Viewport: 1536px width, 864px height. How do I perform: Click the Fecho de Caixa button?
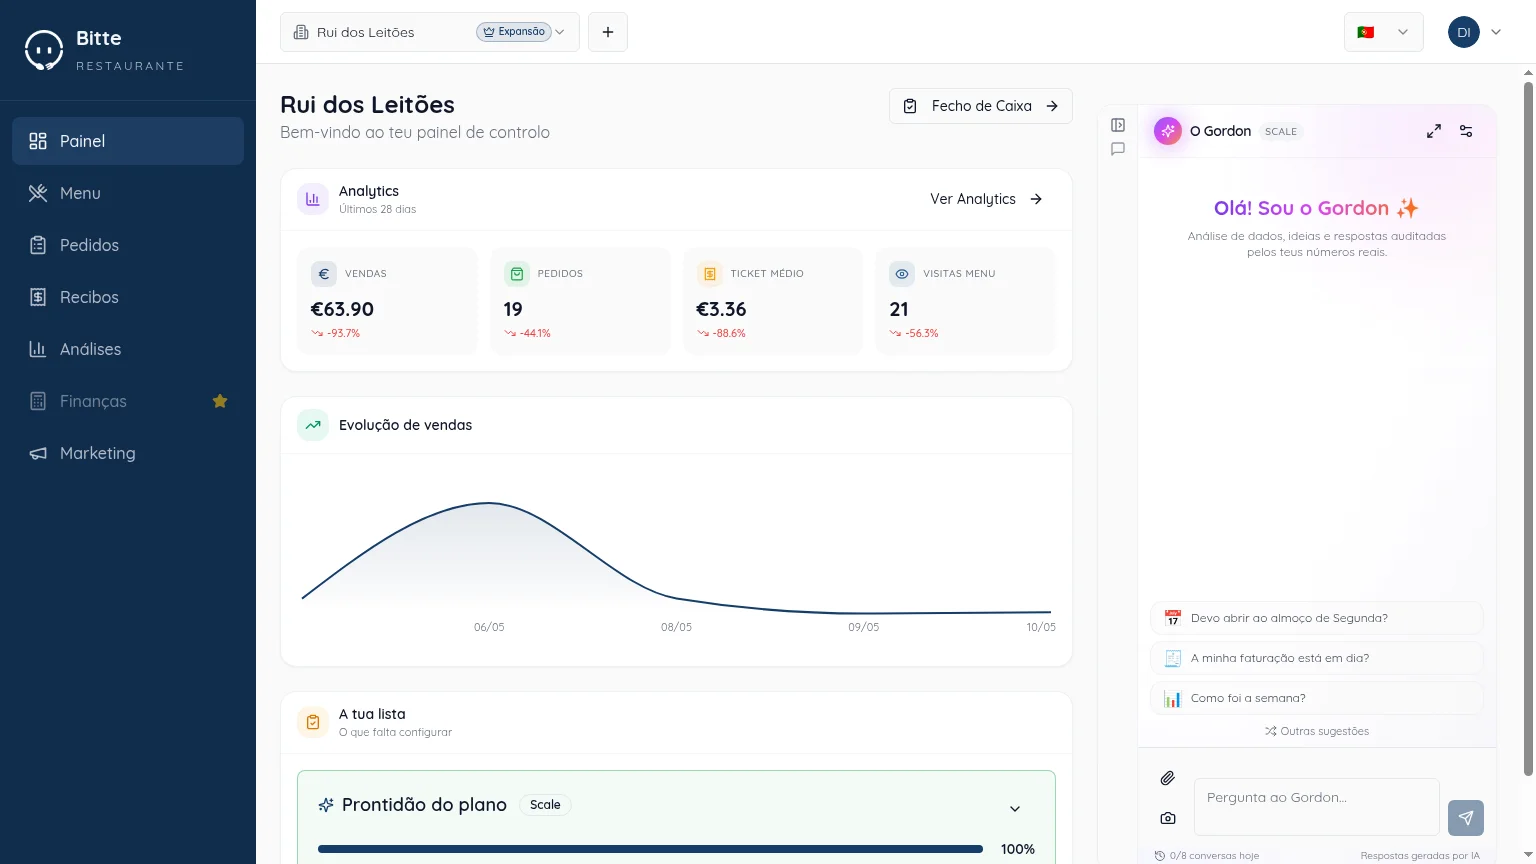click(981, 106)
